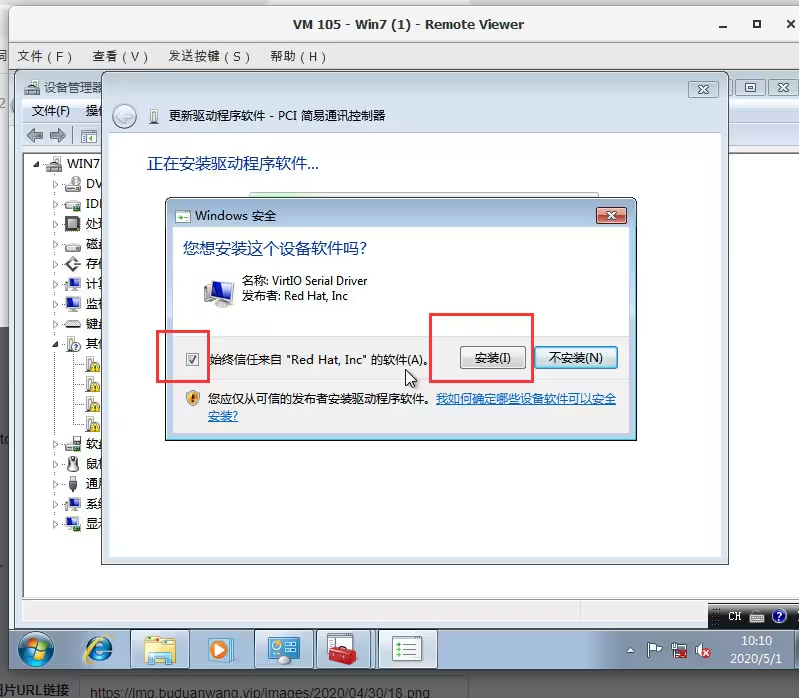The width and height of the screenshot is (799, 698).
Task: Open 文件(F) menu in Remote Viewer
Action: pos(44,56)
